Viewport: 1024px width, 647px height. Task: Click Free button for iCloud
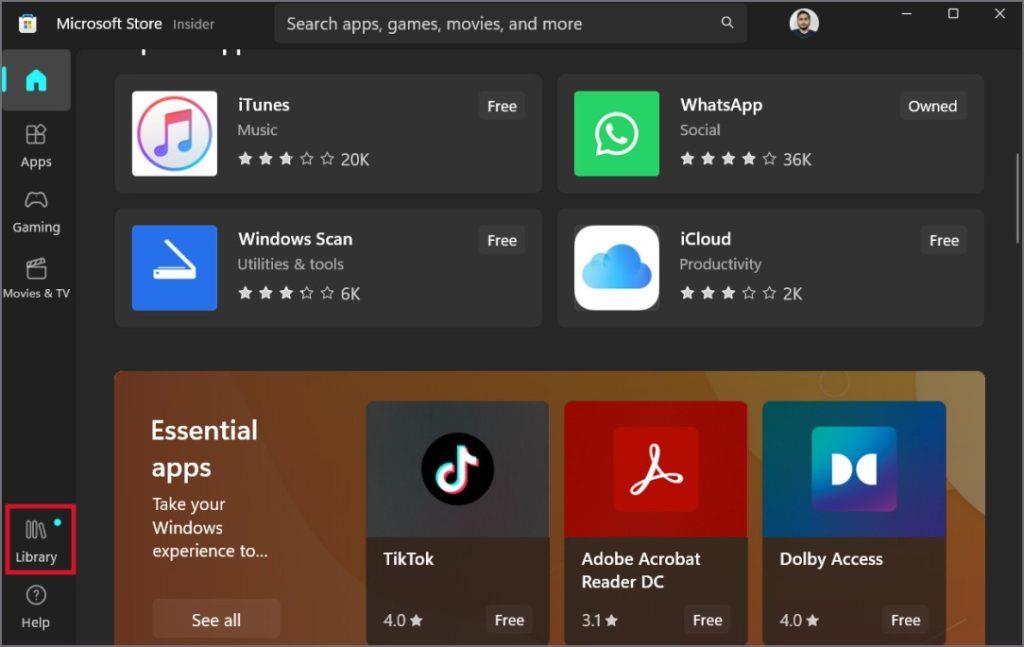pyautogui.click(x=944, y=240)
